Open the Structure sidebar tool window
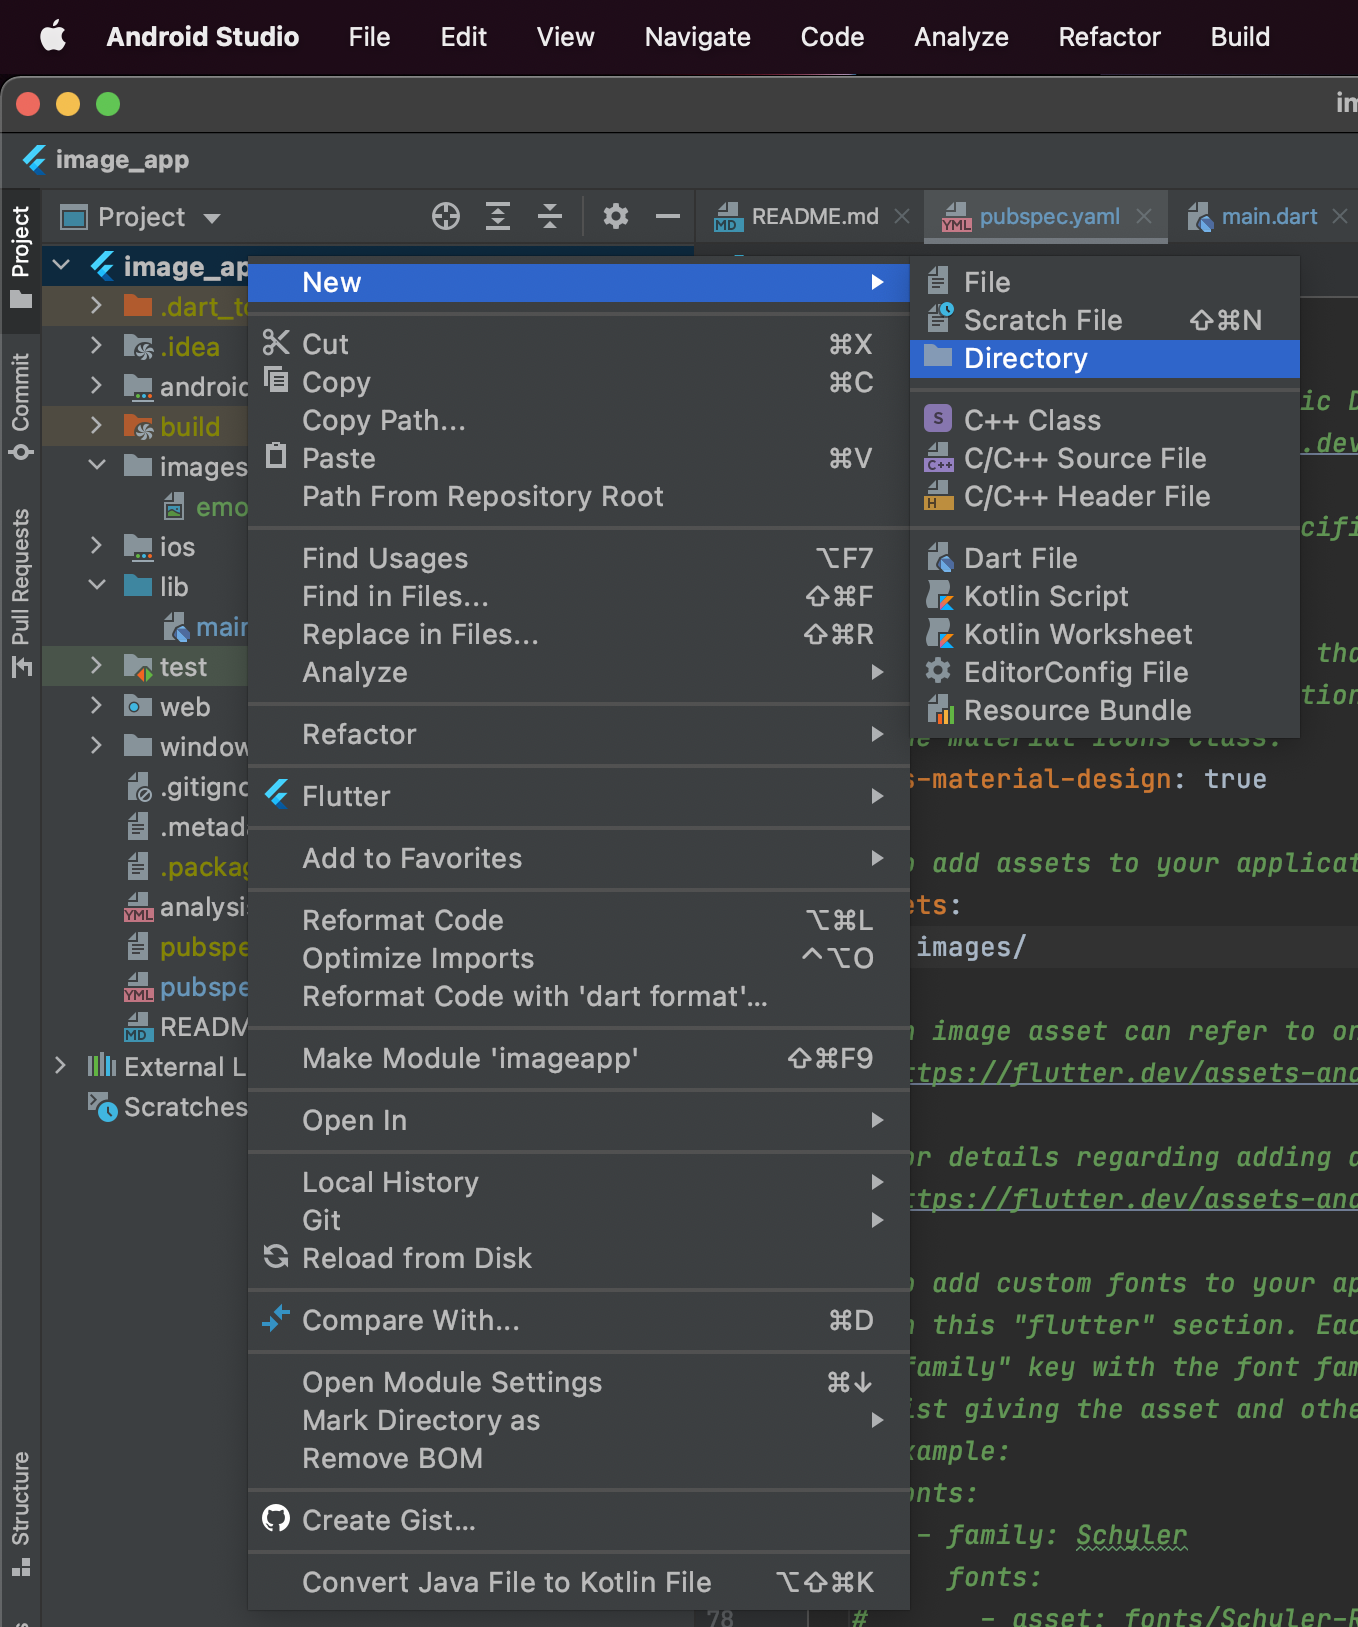The height and width of the screenshot is (1627, 1358). pyautogui.click(x=21, y=1512)
